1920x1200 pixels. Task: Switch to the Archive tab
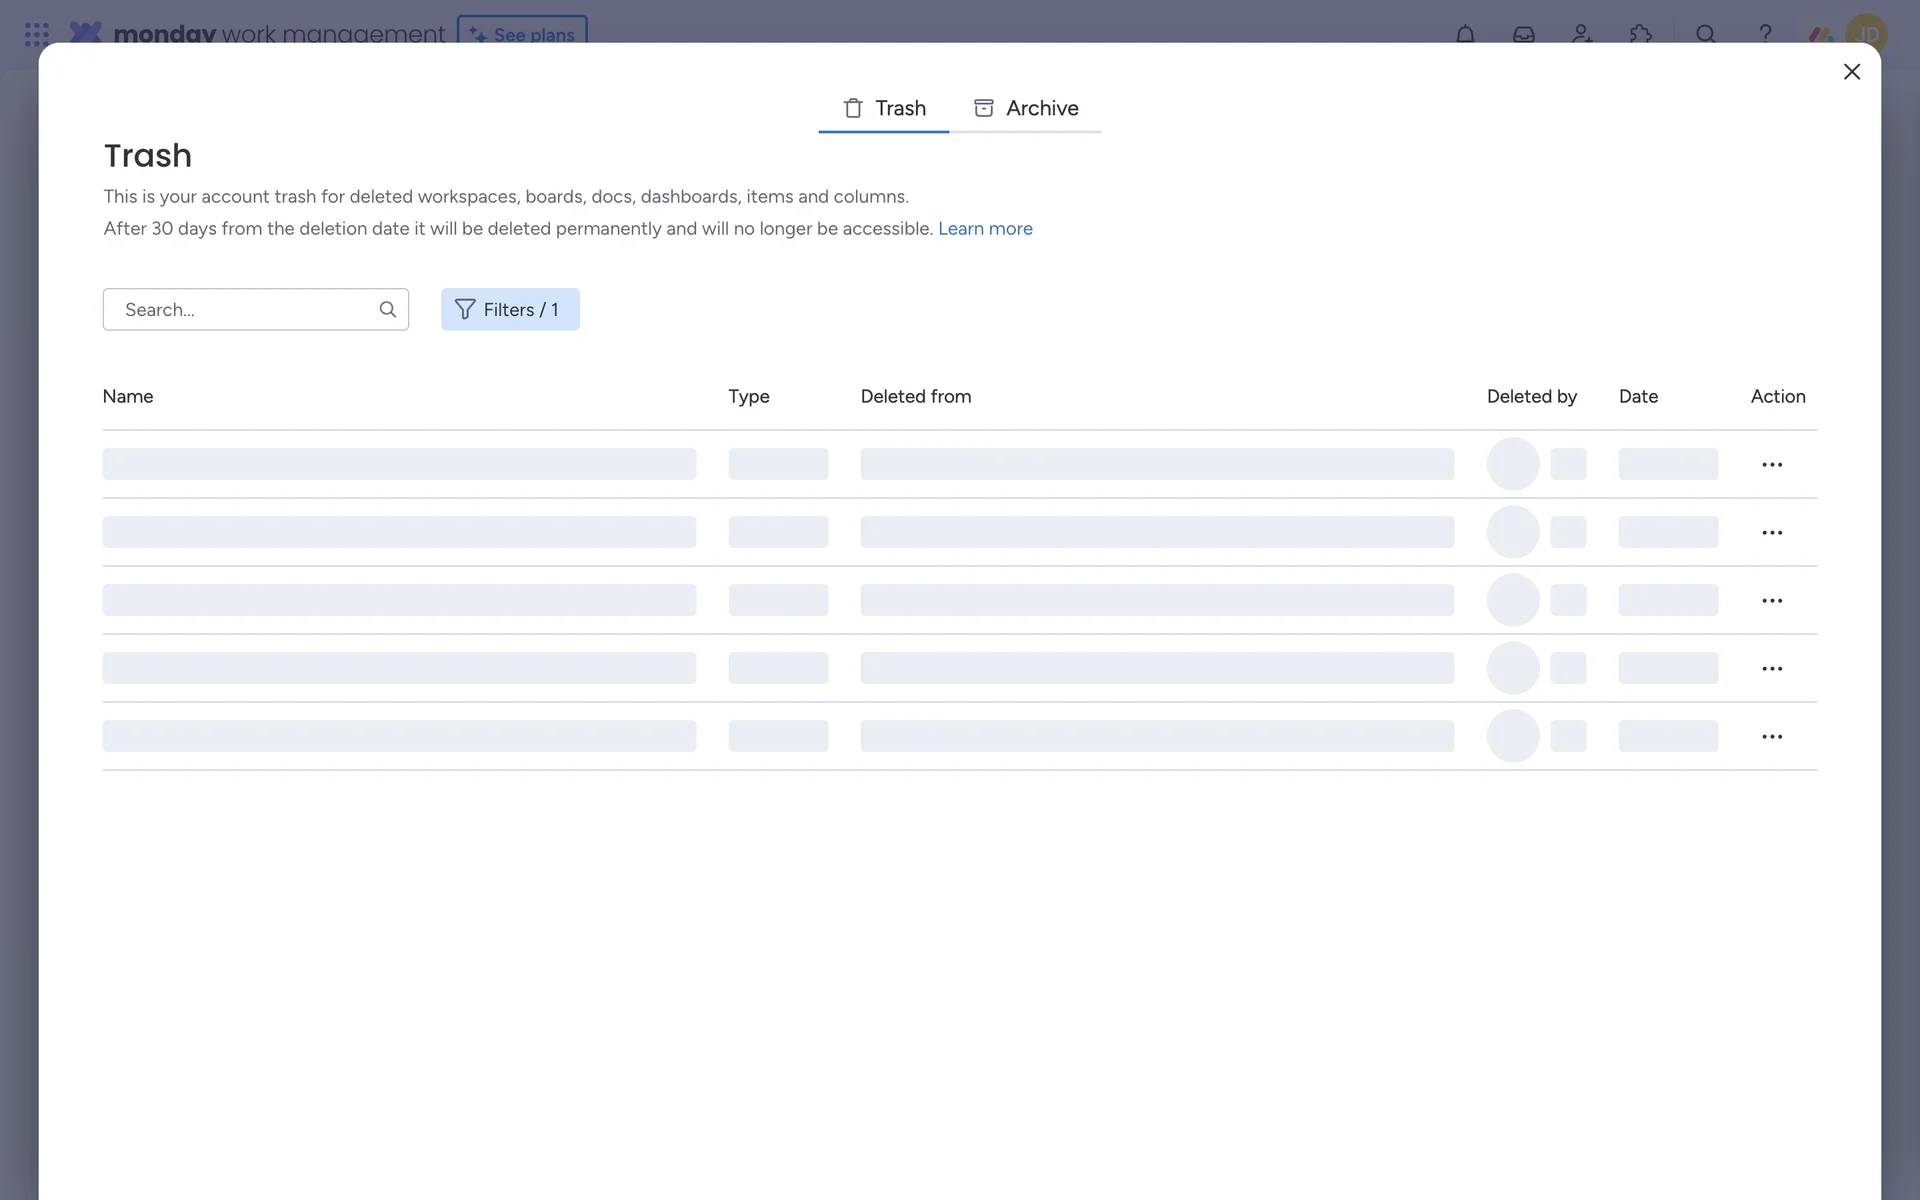coord(1026,108)
